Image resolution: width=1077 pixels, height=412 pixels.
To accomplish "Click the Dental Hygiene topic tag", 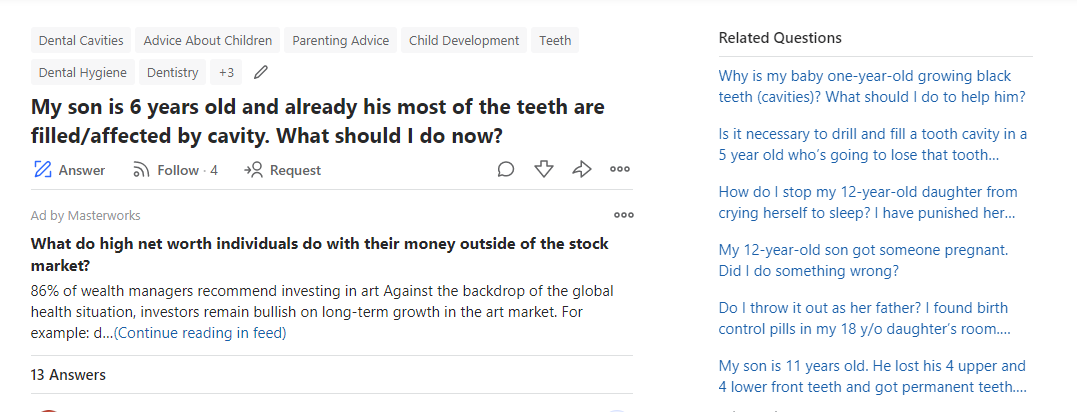I will click(82, 72).
